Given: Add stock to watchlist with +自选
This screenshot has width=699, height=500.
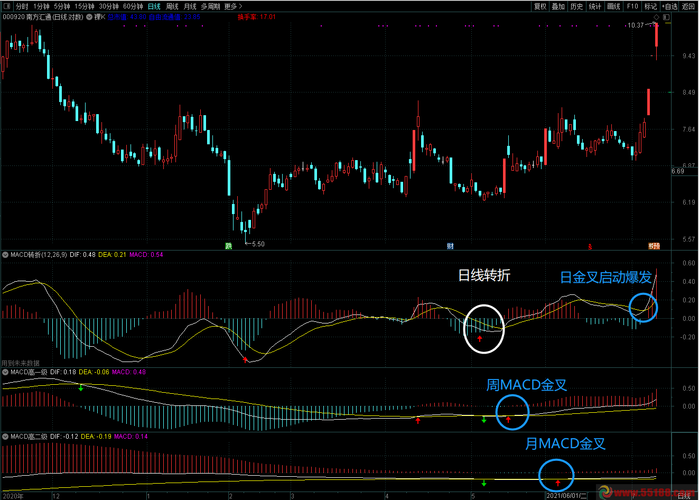Looking at the screenshot, I should [x=670, y=6].
